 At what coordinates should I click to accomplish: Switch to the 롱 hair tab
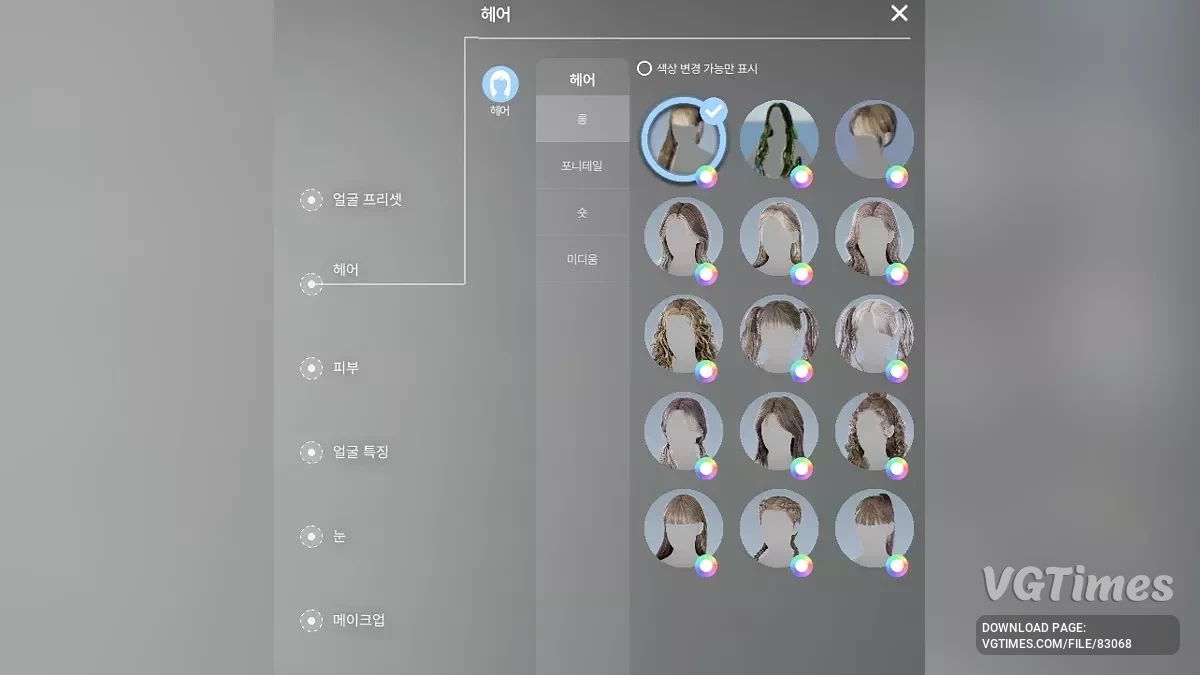pos(582,119)
